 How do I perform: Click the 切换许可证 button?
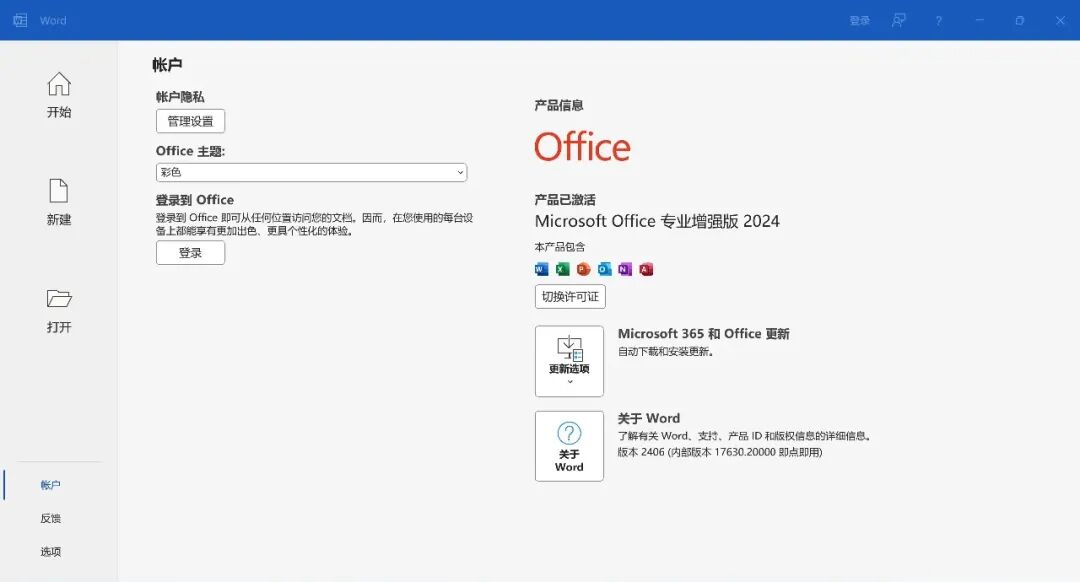tap(570, 297)
